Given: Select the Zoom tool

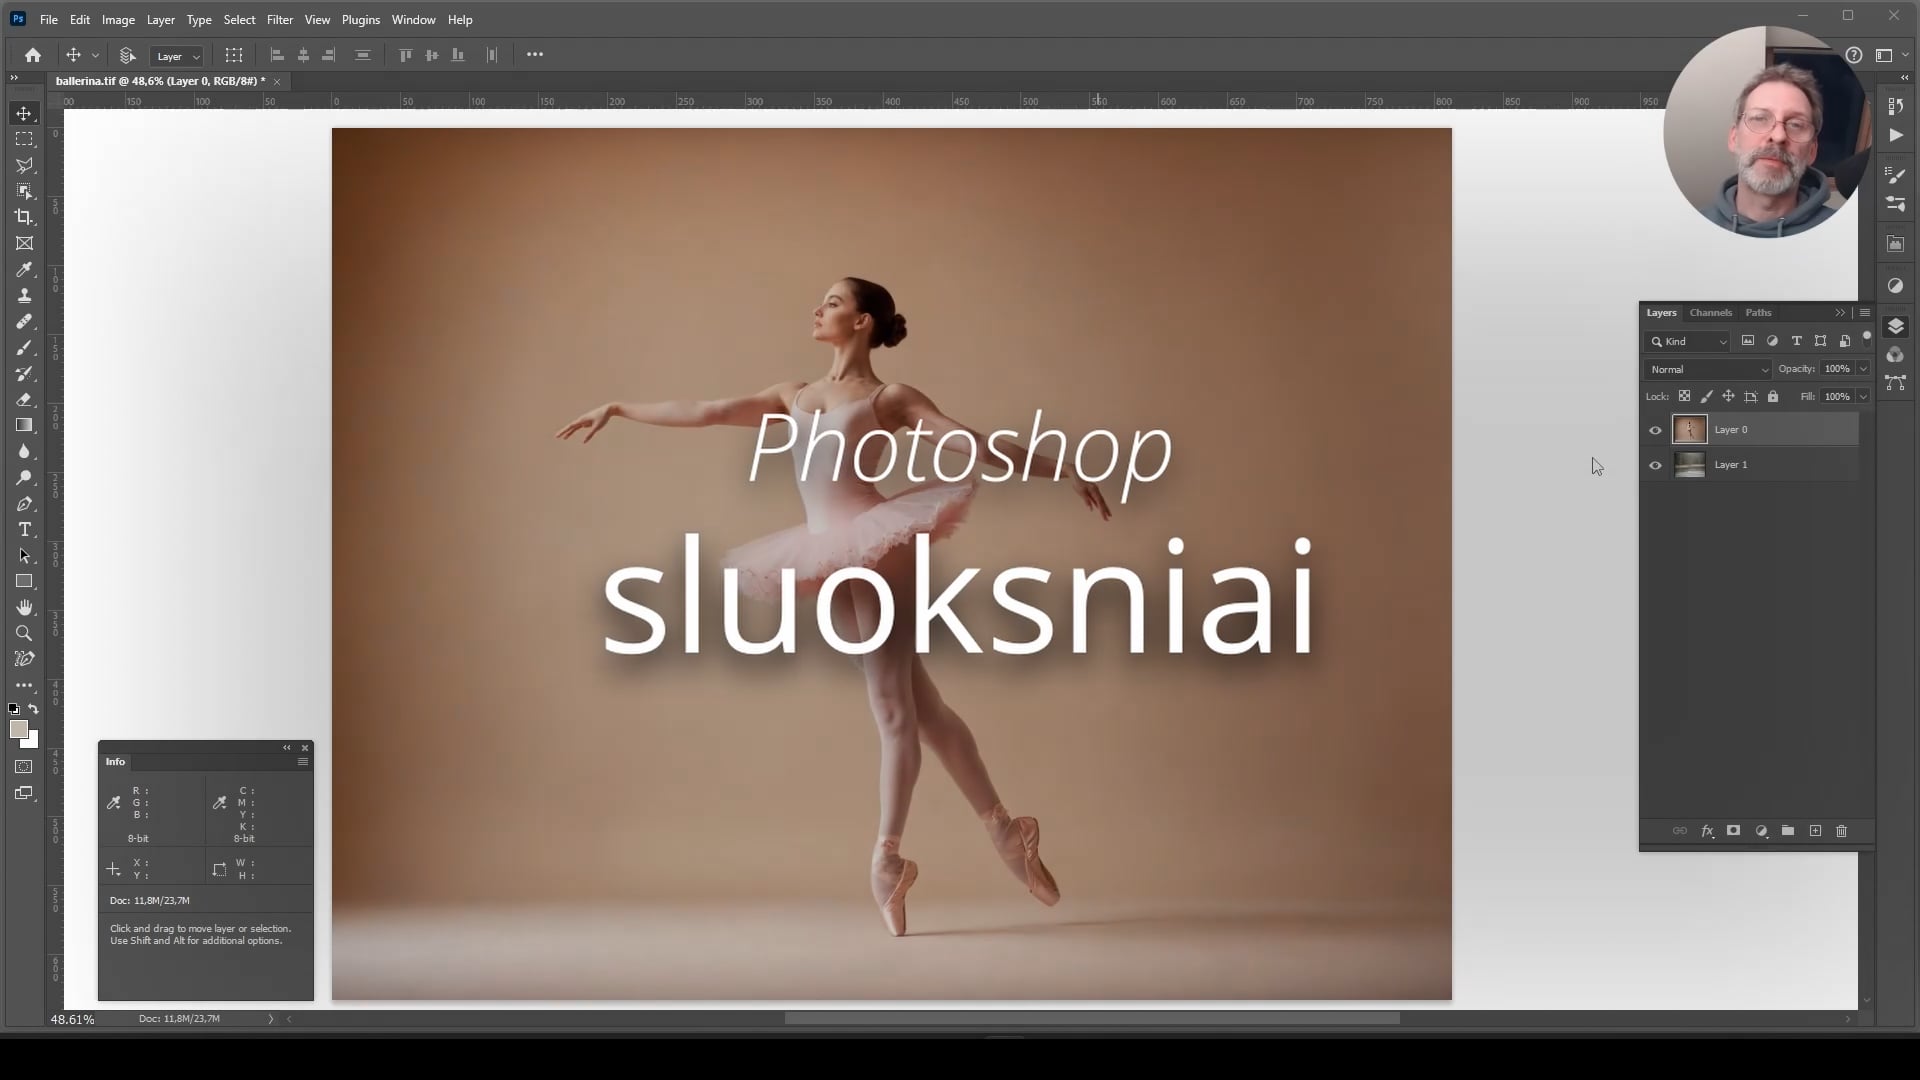Looking at the screenshot, I should (x=24, y=633).
